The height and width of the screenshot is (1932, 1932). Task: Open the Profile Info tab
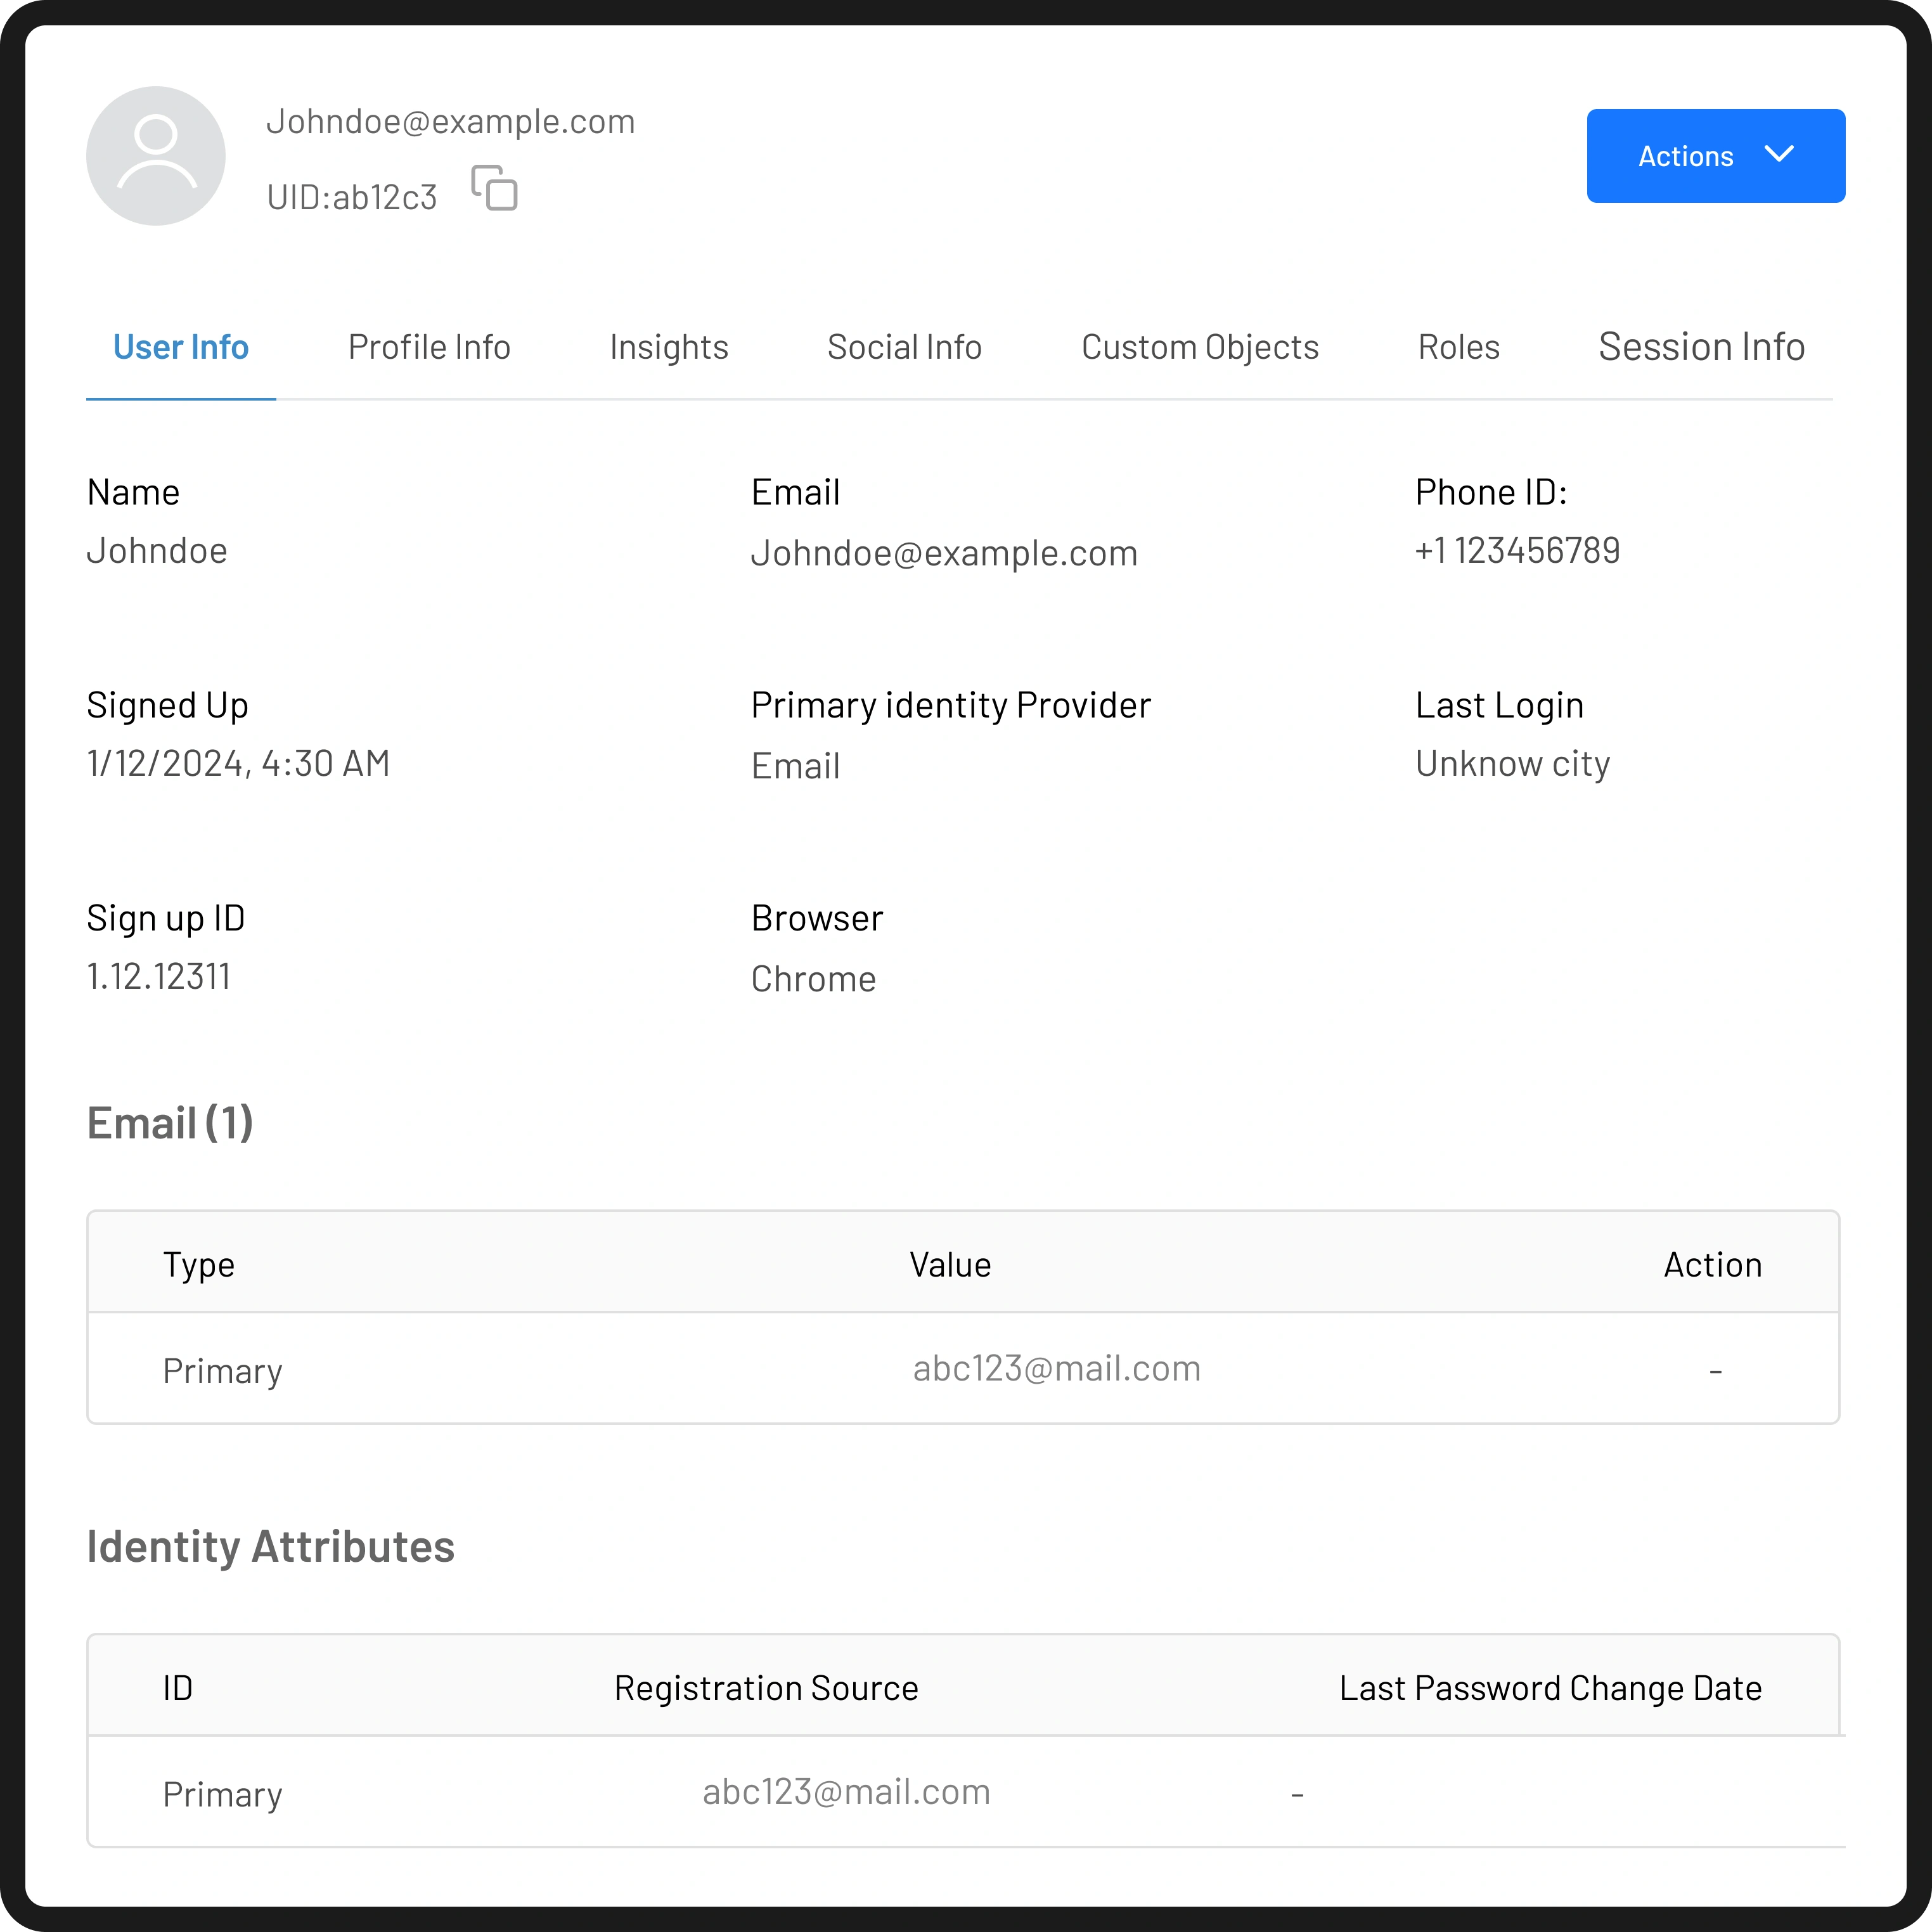429,347
